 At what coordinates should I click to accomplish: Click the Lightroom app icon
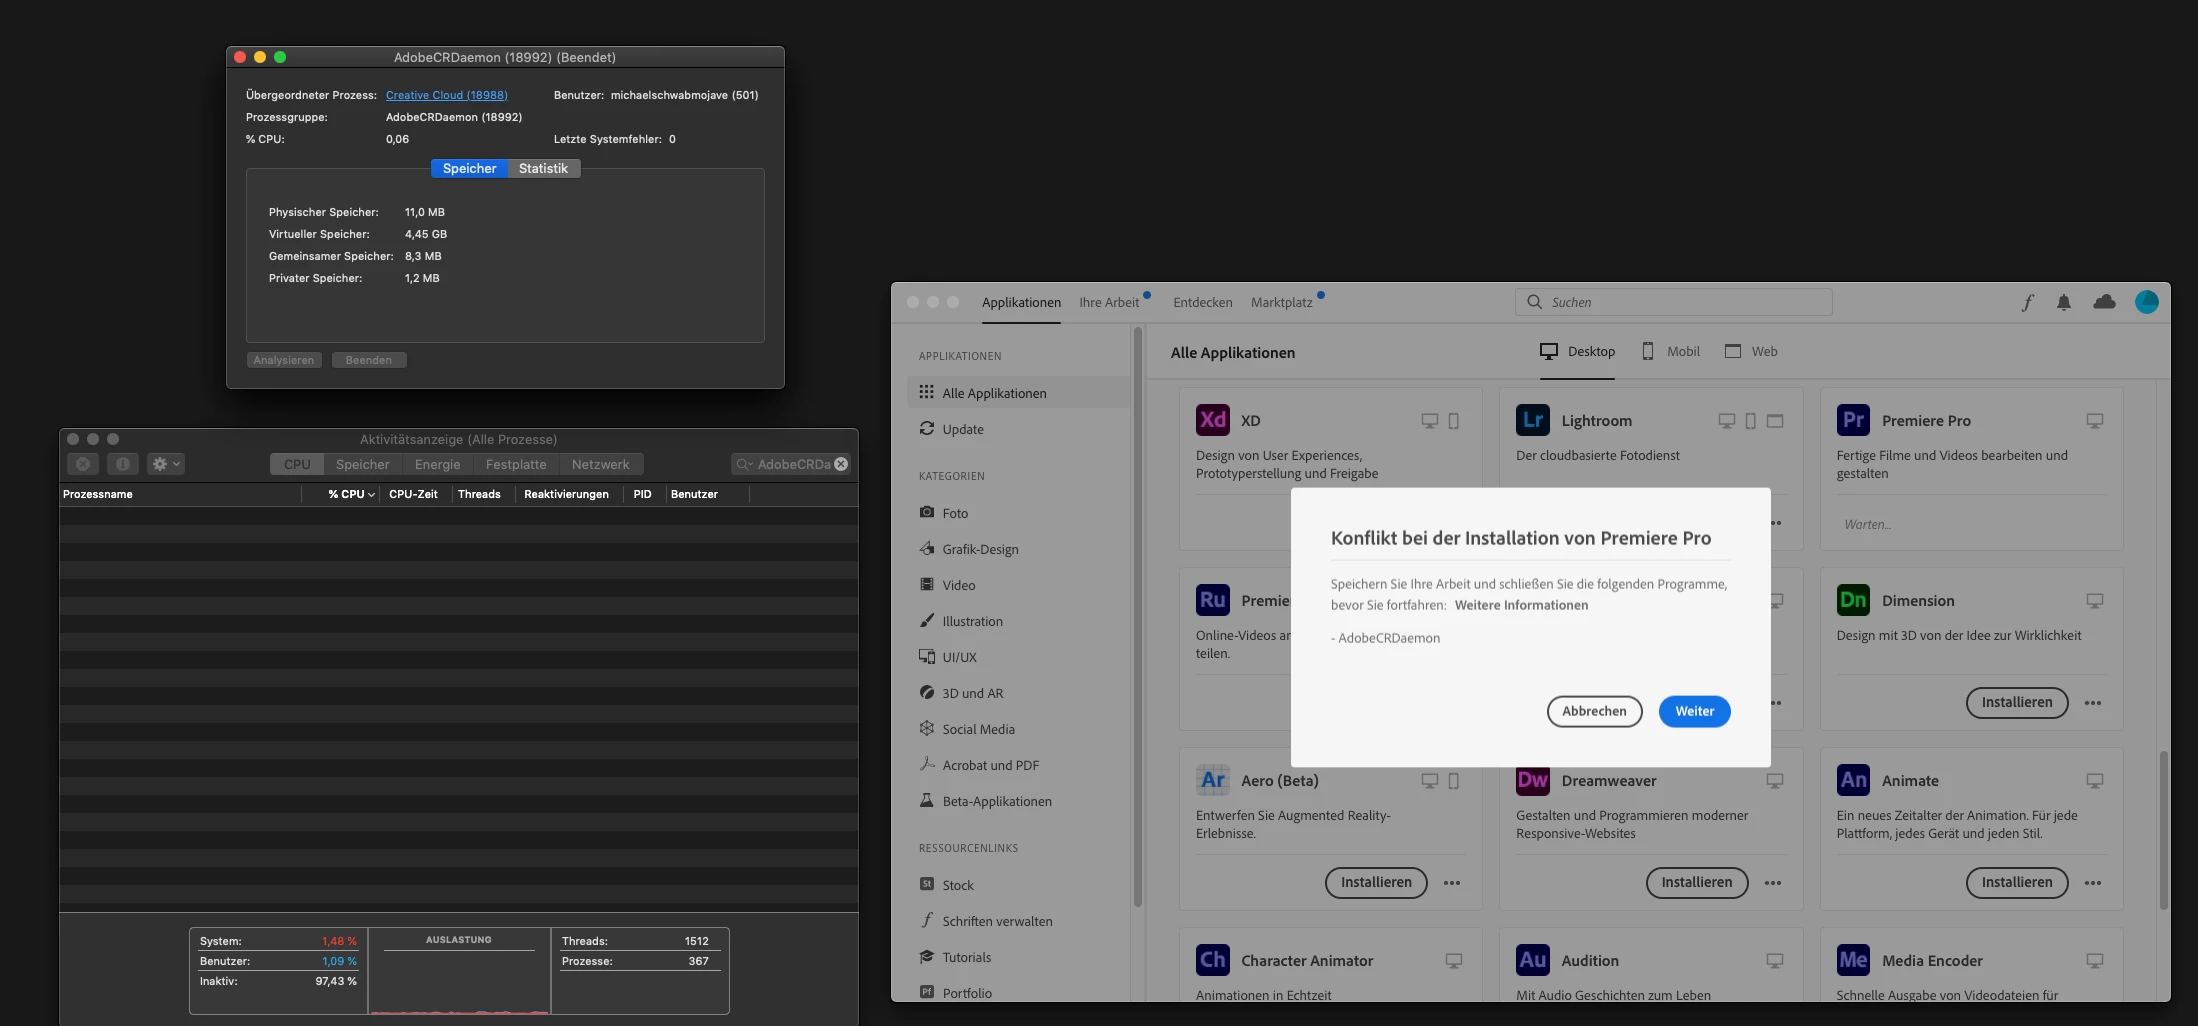tap(1532, 420)
